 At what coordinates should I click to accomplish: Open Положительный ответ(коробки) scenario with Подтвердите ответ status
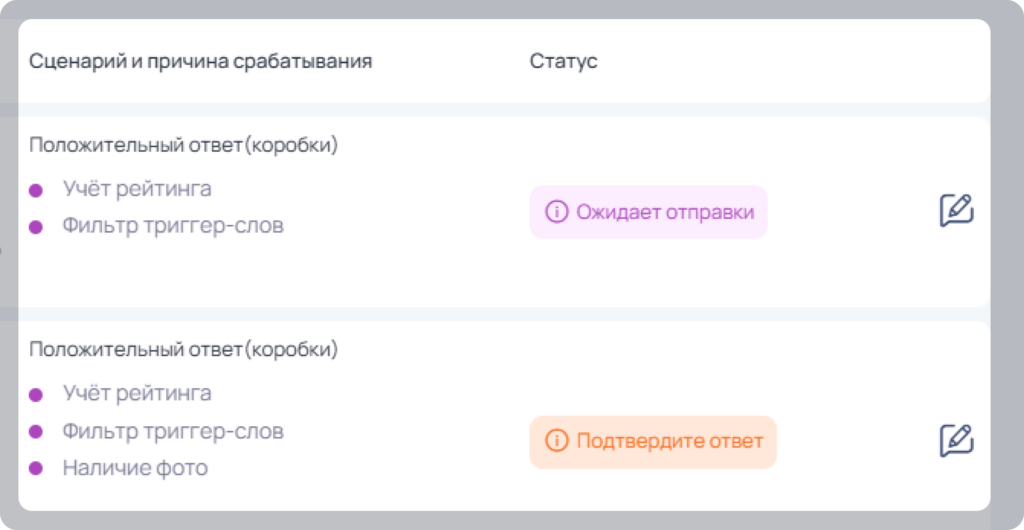click(184, 349)
